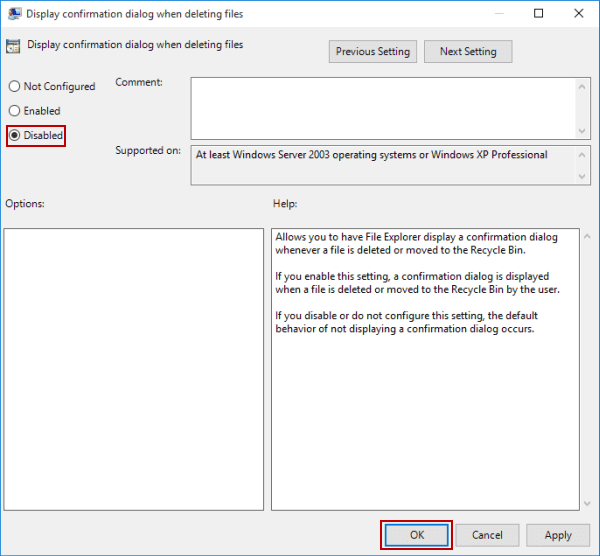Select the Not Configured radio button
The image size is (600, 556).
[x=52, y=86]
